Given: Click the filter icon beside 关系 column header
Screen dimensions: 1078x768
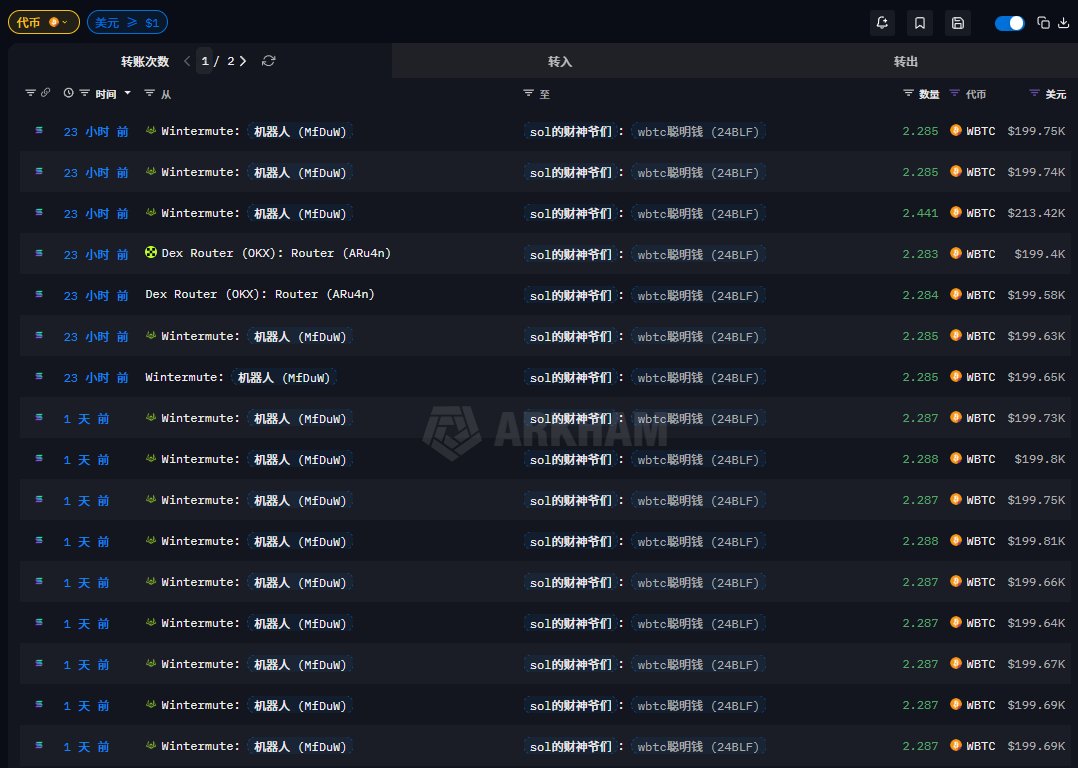Looking at the screenshot, I should (x=1033, y=93).
